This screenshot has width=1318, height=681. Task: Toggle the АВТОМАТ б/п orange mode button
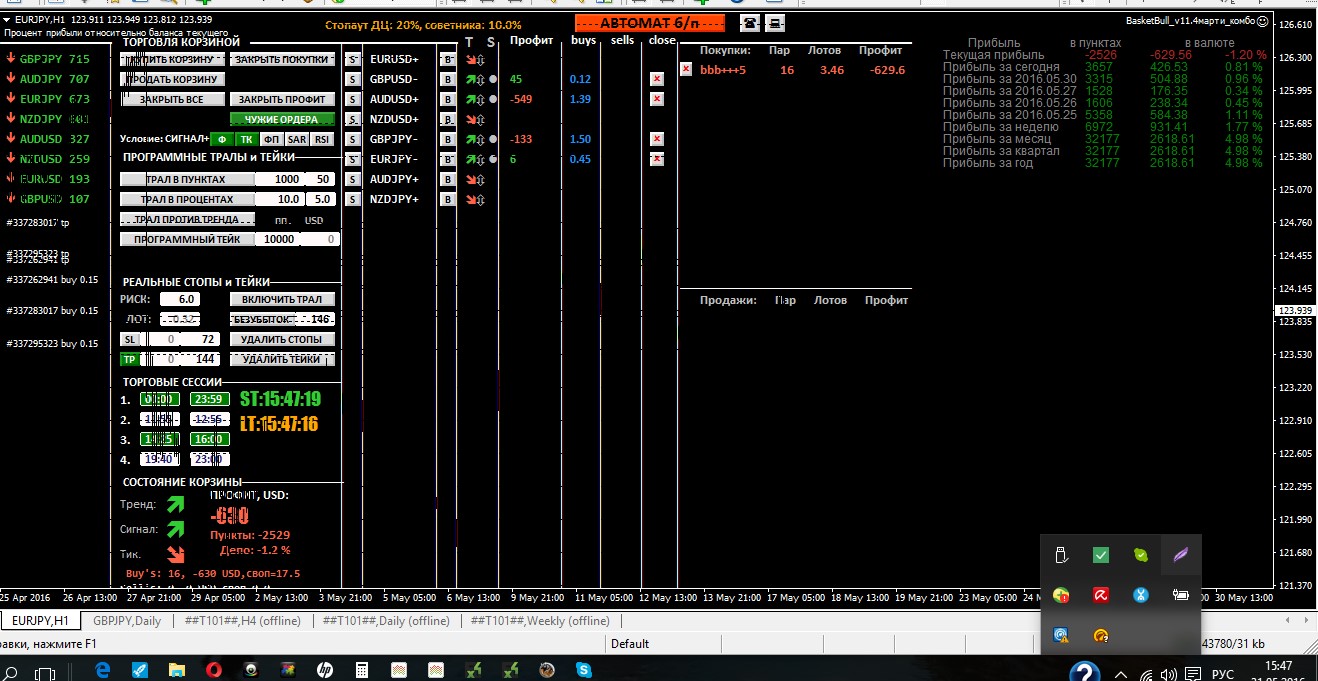[650, 23]
